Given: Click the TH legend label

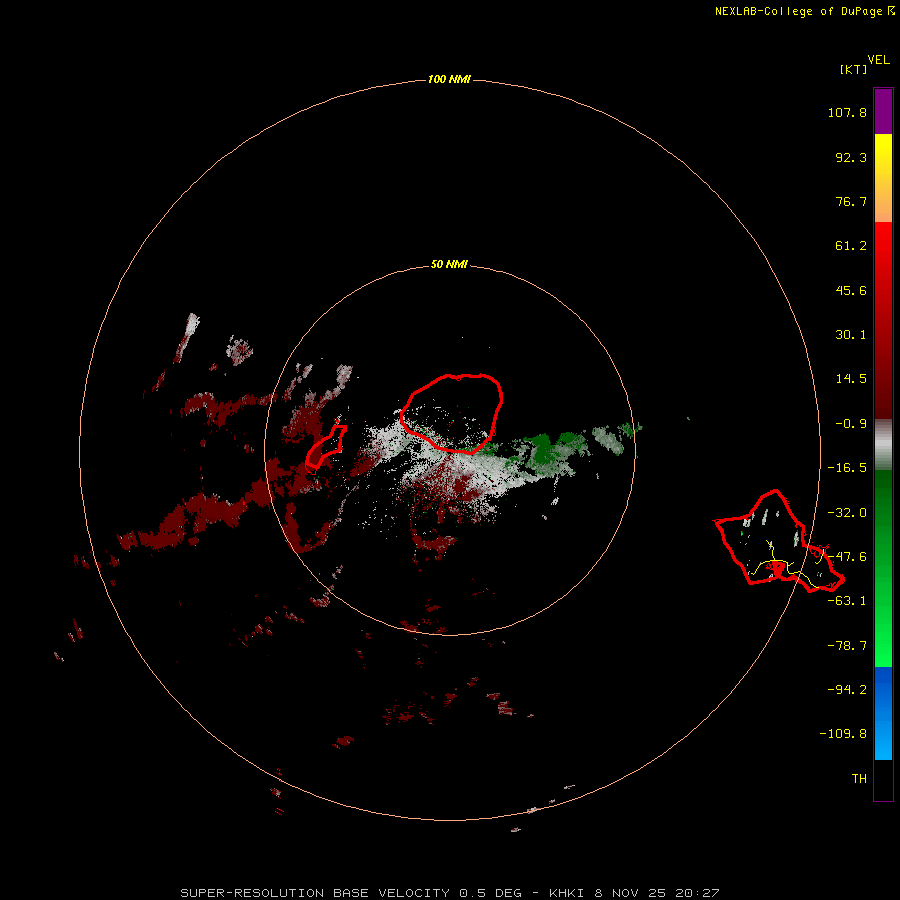Looking at the screenshot, I should (x=859, y=778).
